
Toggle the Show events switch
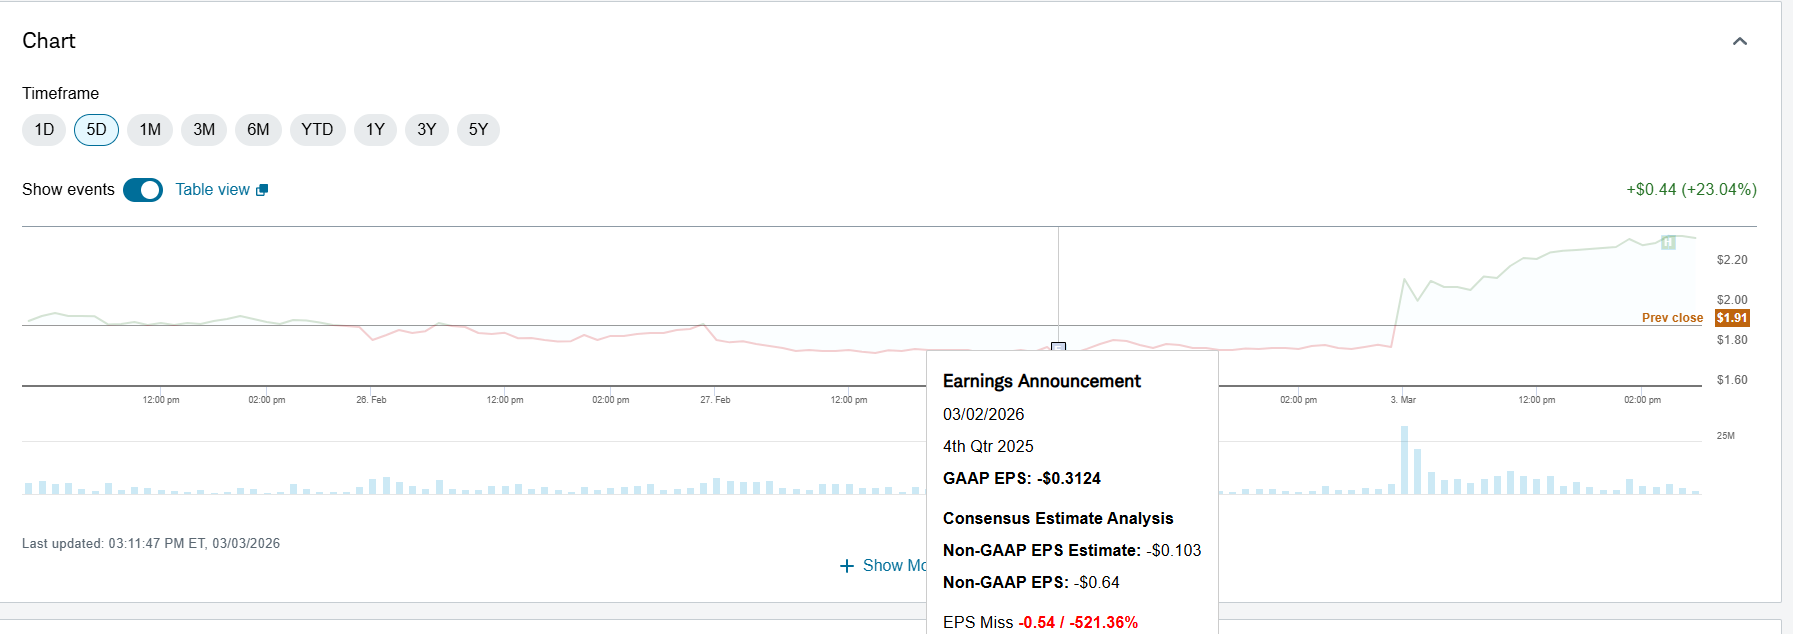(x=143, y=190)
